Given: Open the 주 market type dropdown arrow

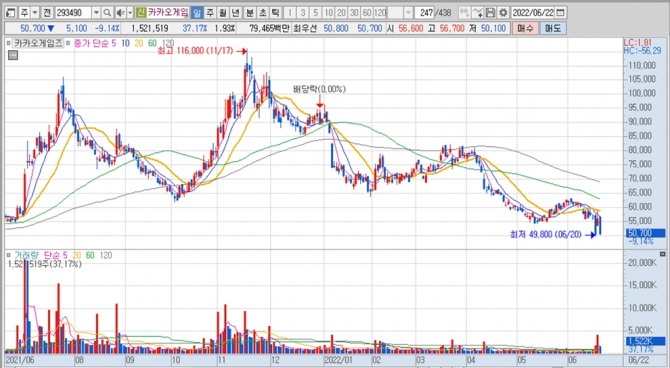Looking at the screenshot, I should click(x=35, y=13).
